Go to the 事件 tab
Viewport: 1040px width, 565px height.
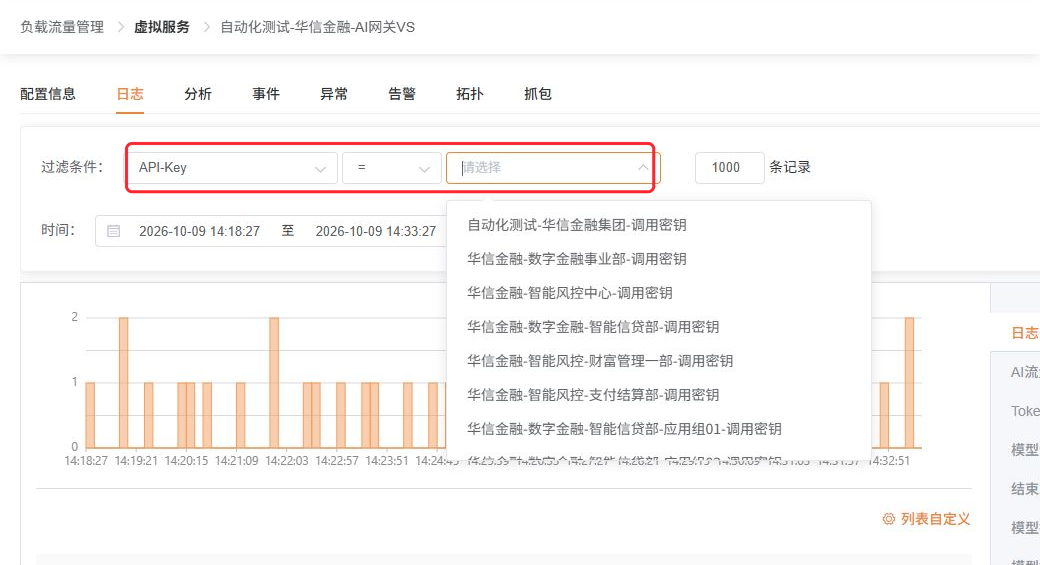266,94
